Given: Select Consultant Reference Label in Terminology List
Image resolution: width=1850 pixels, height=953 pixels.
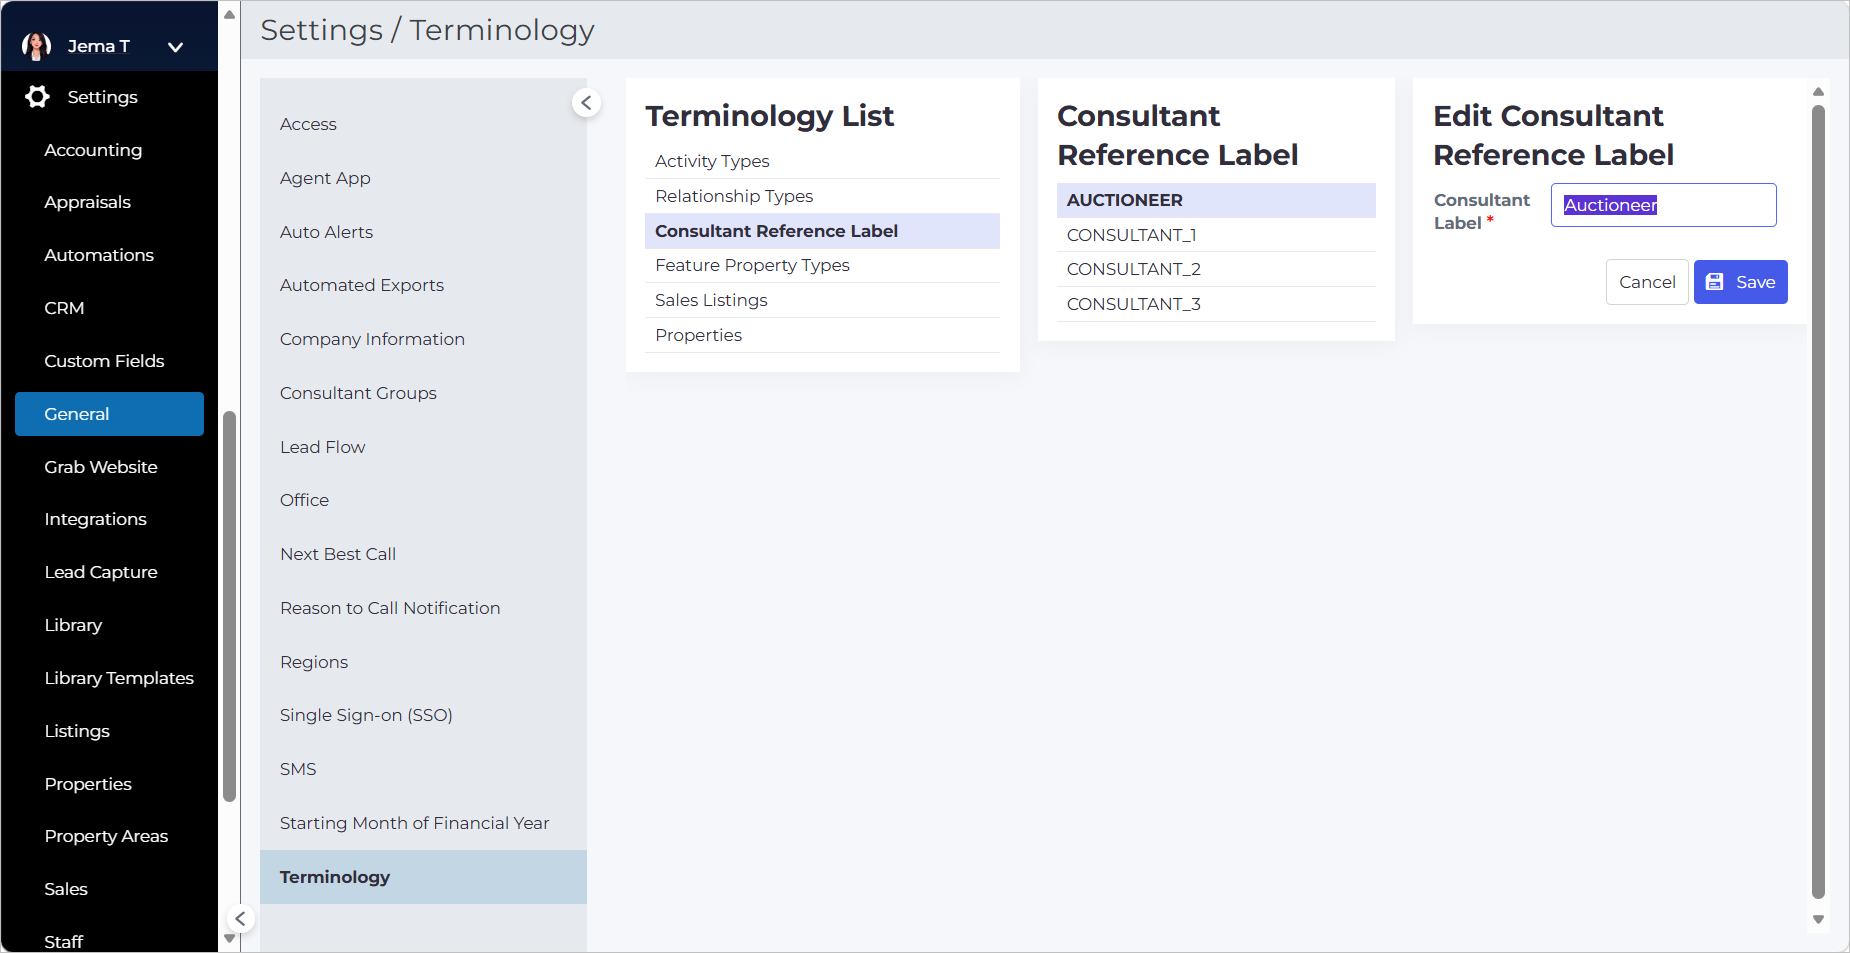Looking at the screenshot, I should (x=822, y=231).
